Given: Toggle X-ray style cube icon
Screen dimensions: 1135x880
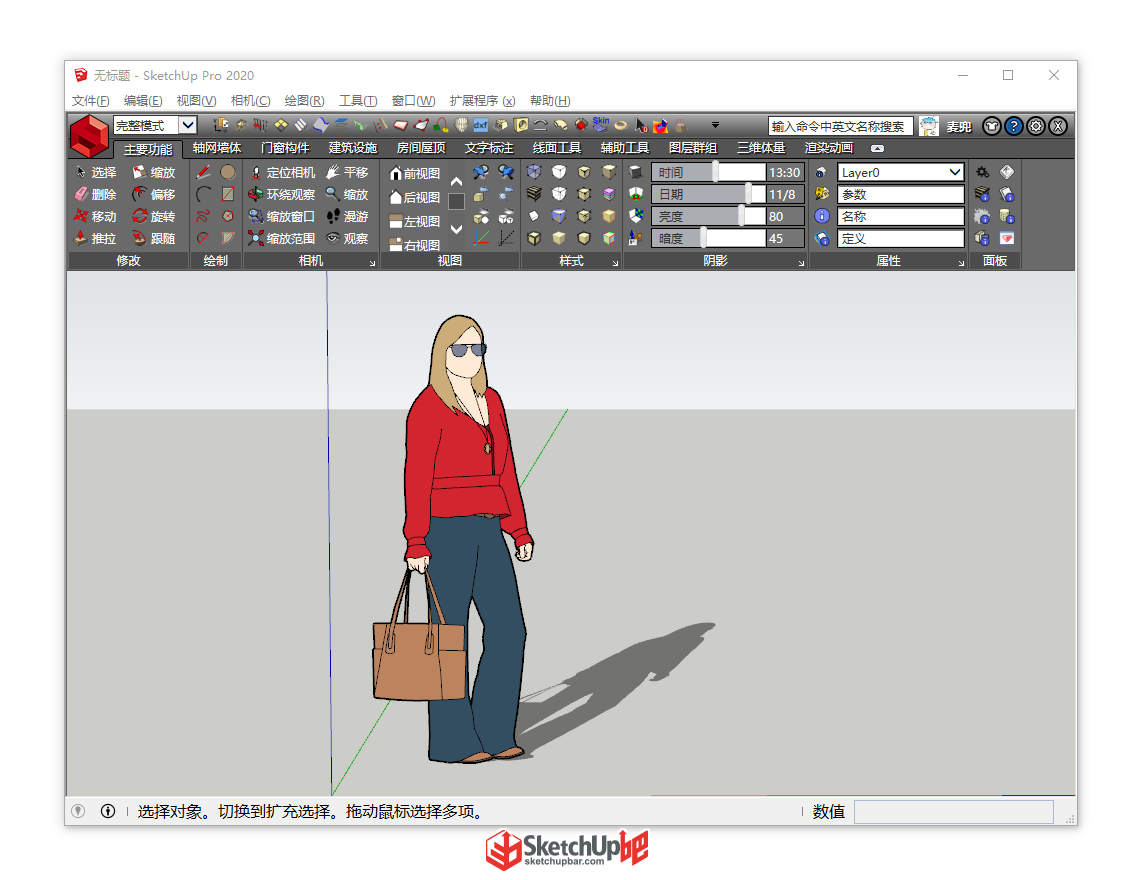Looking at the screenshot, I should point(533,172).
